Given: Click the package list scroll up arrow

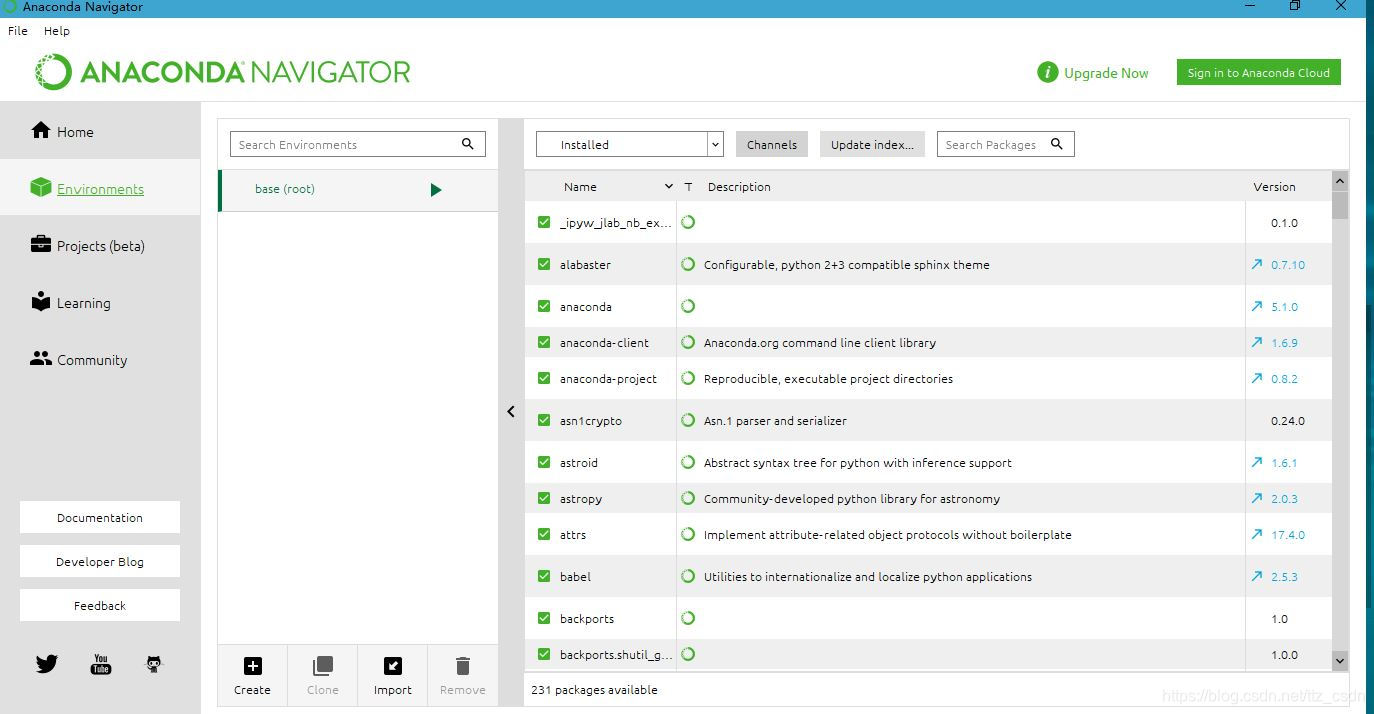Looking at the screenshot, I should click(1340, 181).
